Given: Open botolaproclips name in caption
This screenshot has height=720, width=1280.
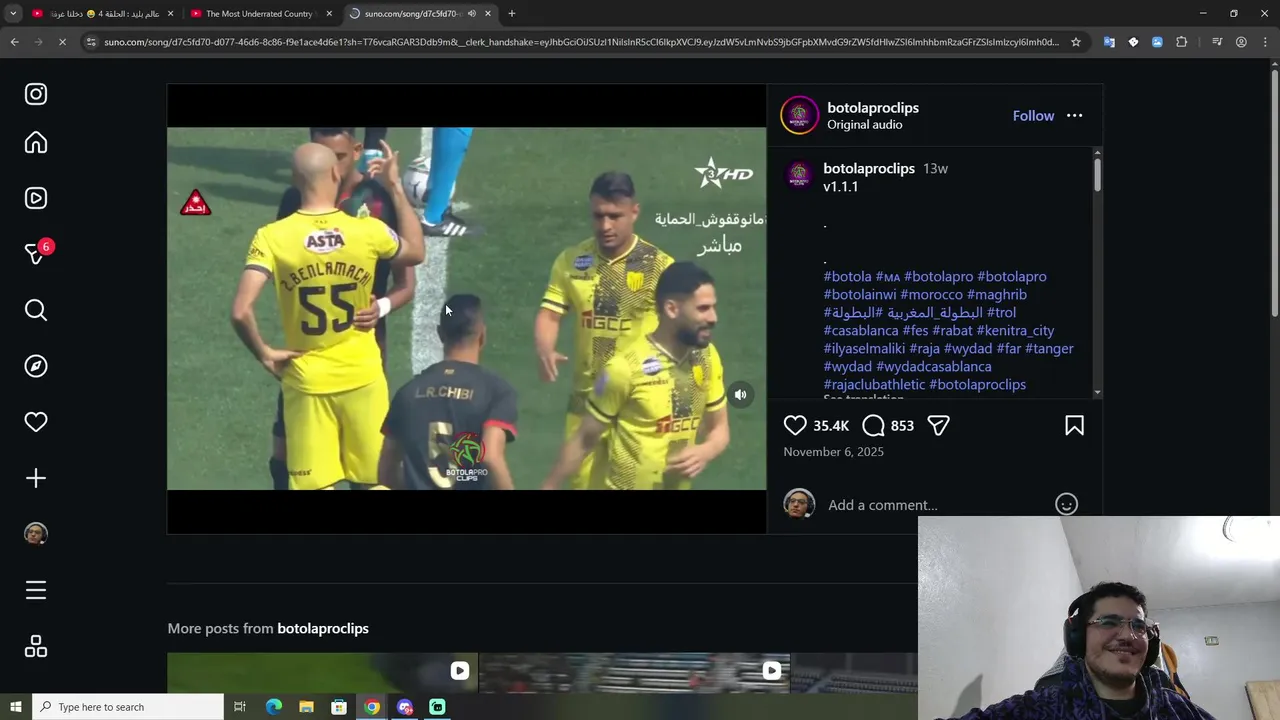Looking at the screenshot, I should (869, 169).
